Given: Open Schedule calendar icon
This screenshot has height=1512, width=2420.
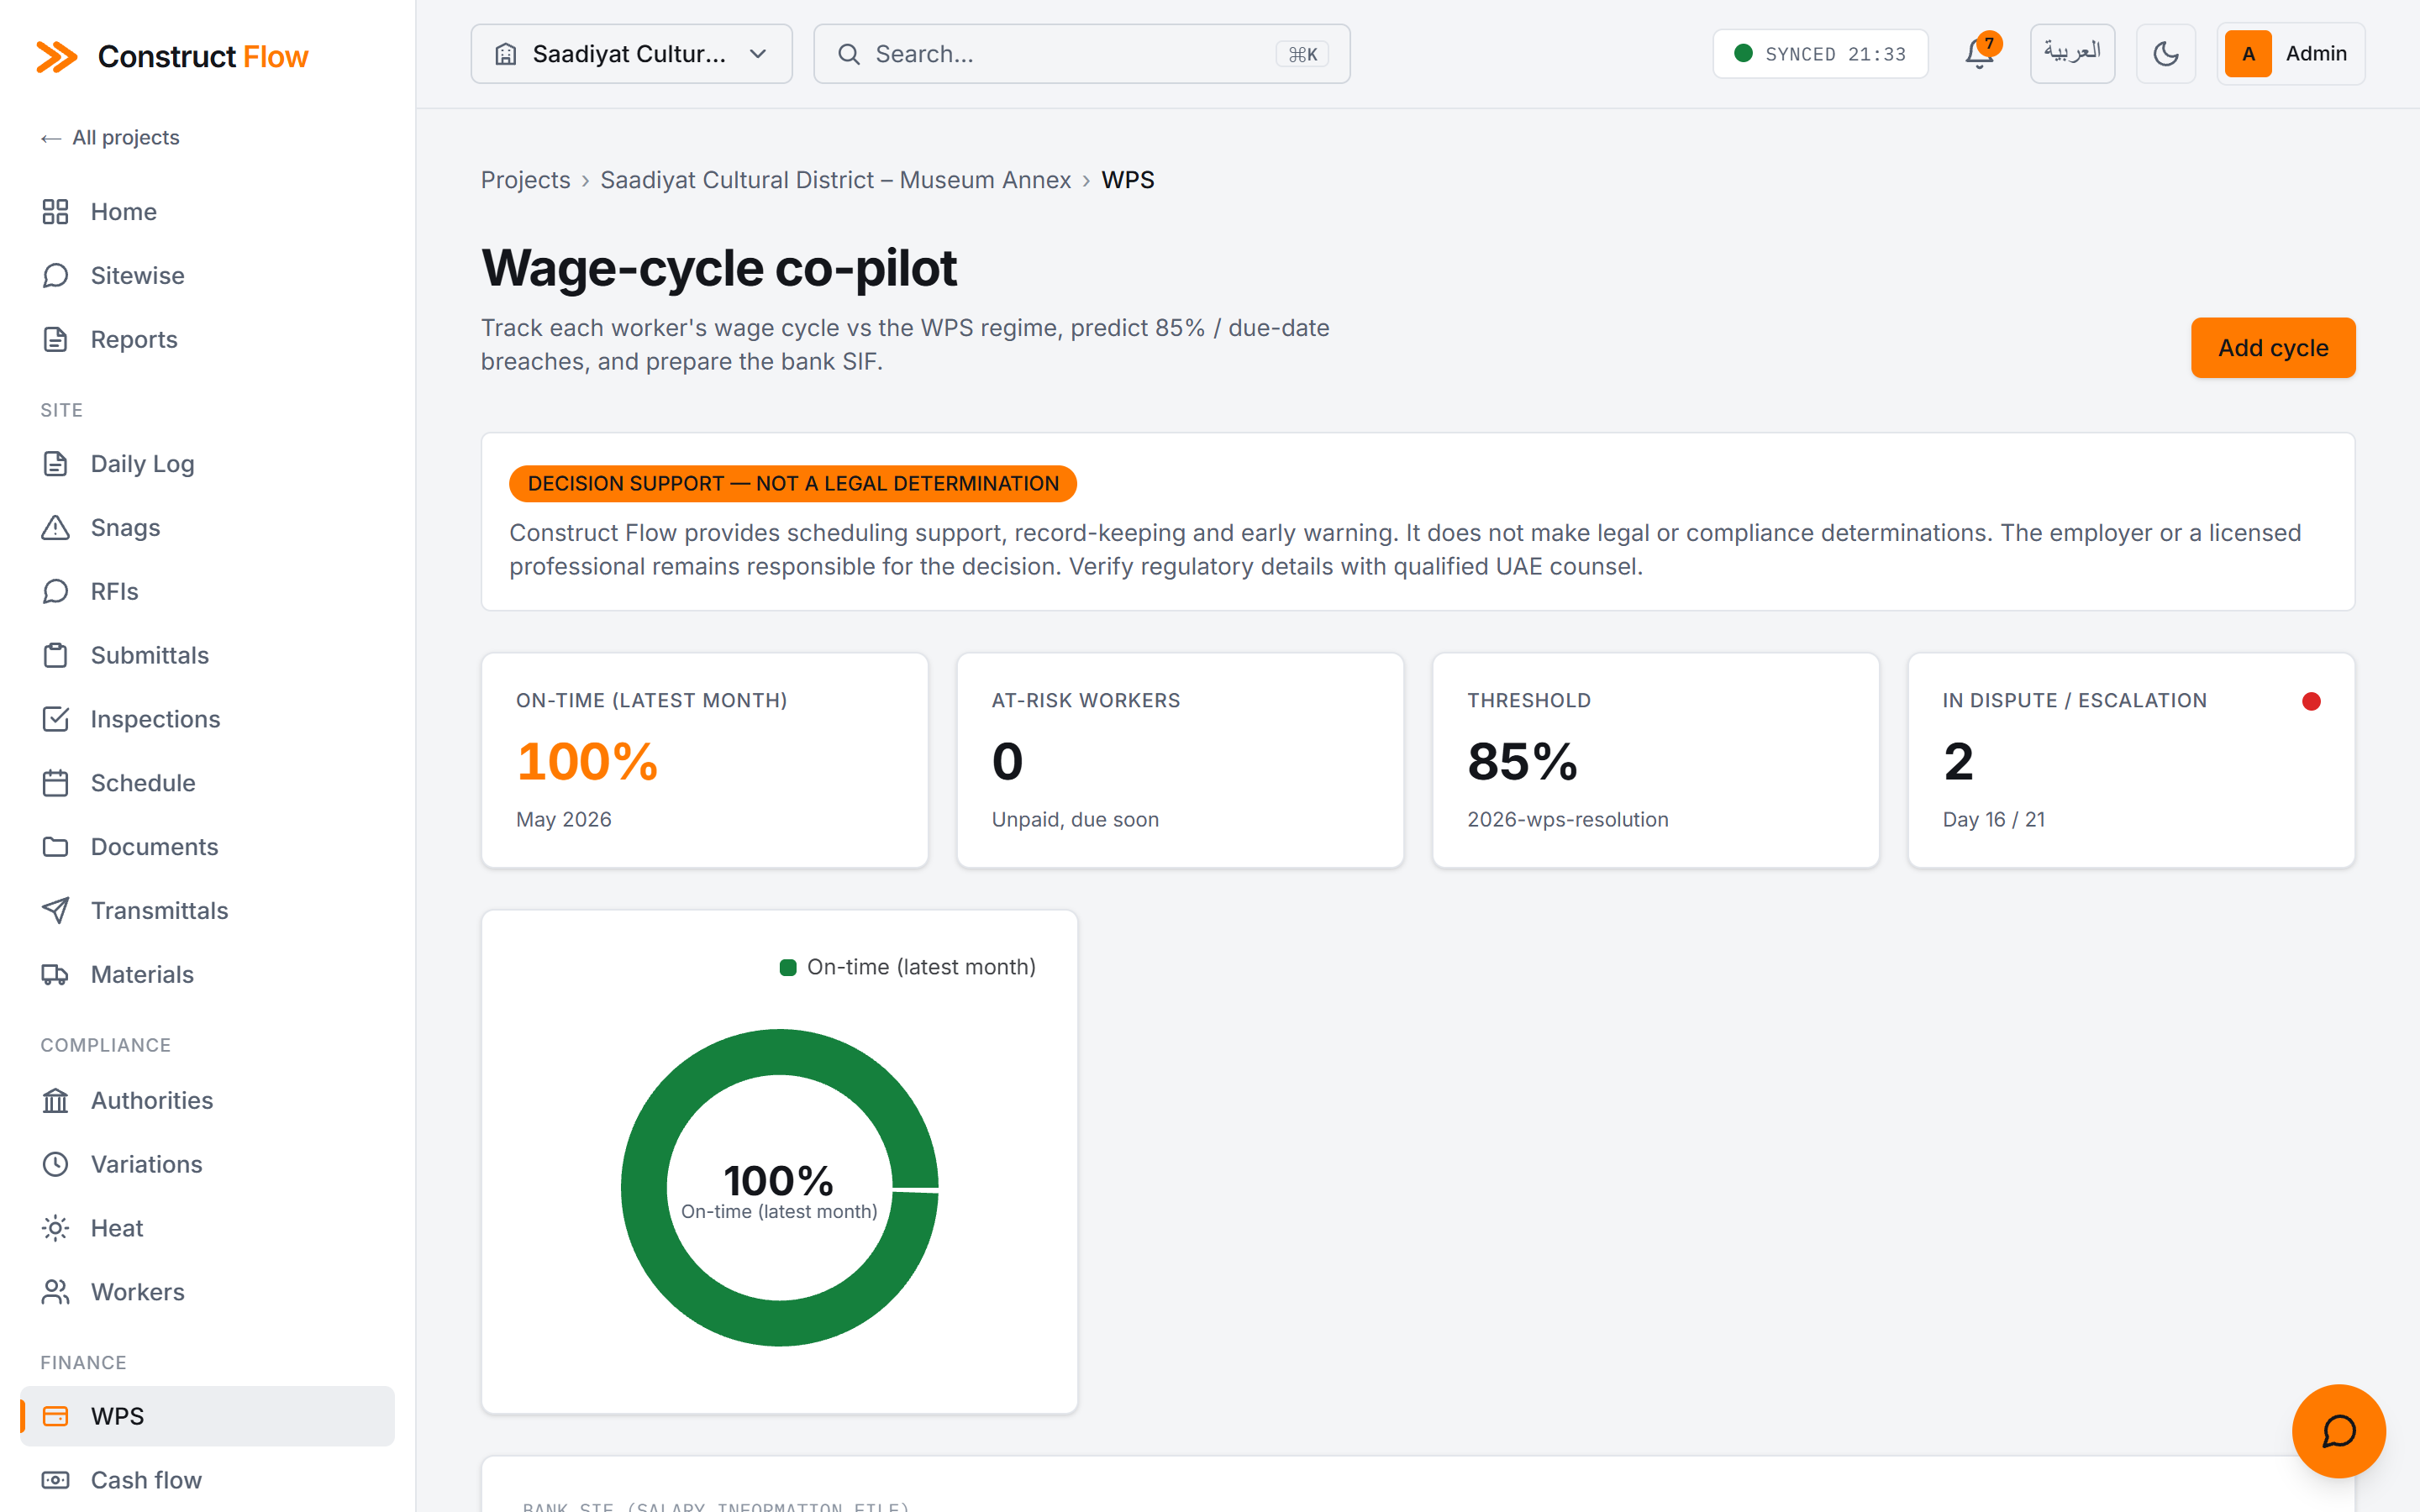Looking at the screenshot, I should pos(55,783).
